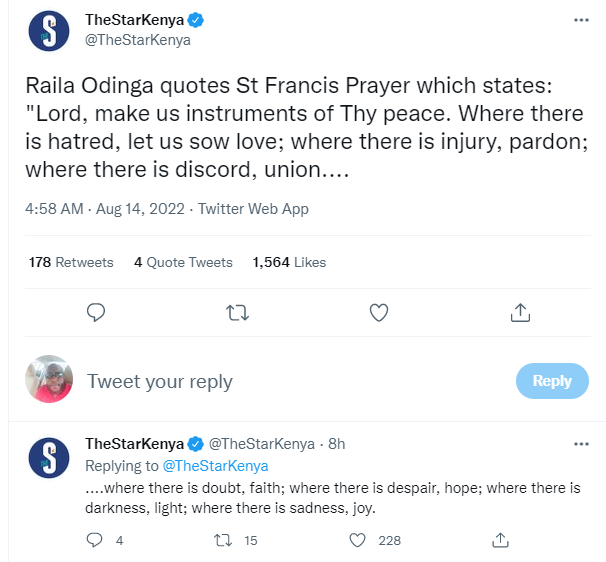Reply to the main St Francis Prayer tweet
The width and height of the screenshot is (606, 562).
tap(96, 314)
